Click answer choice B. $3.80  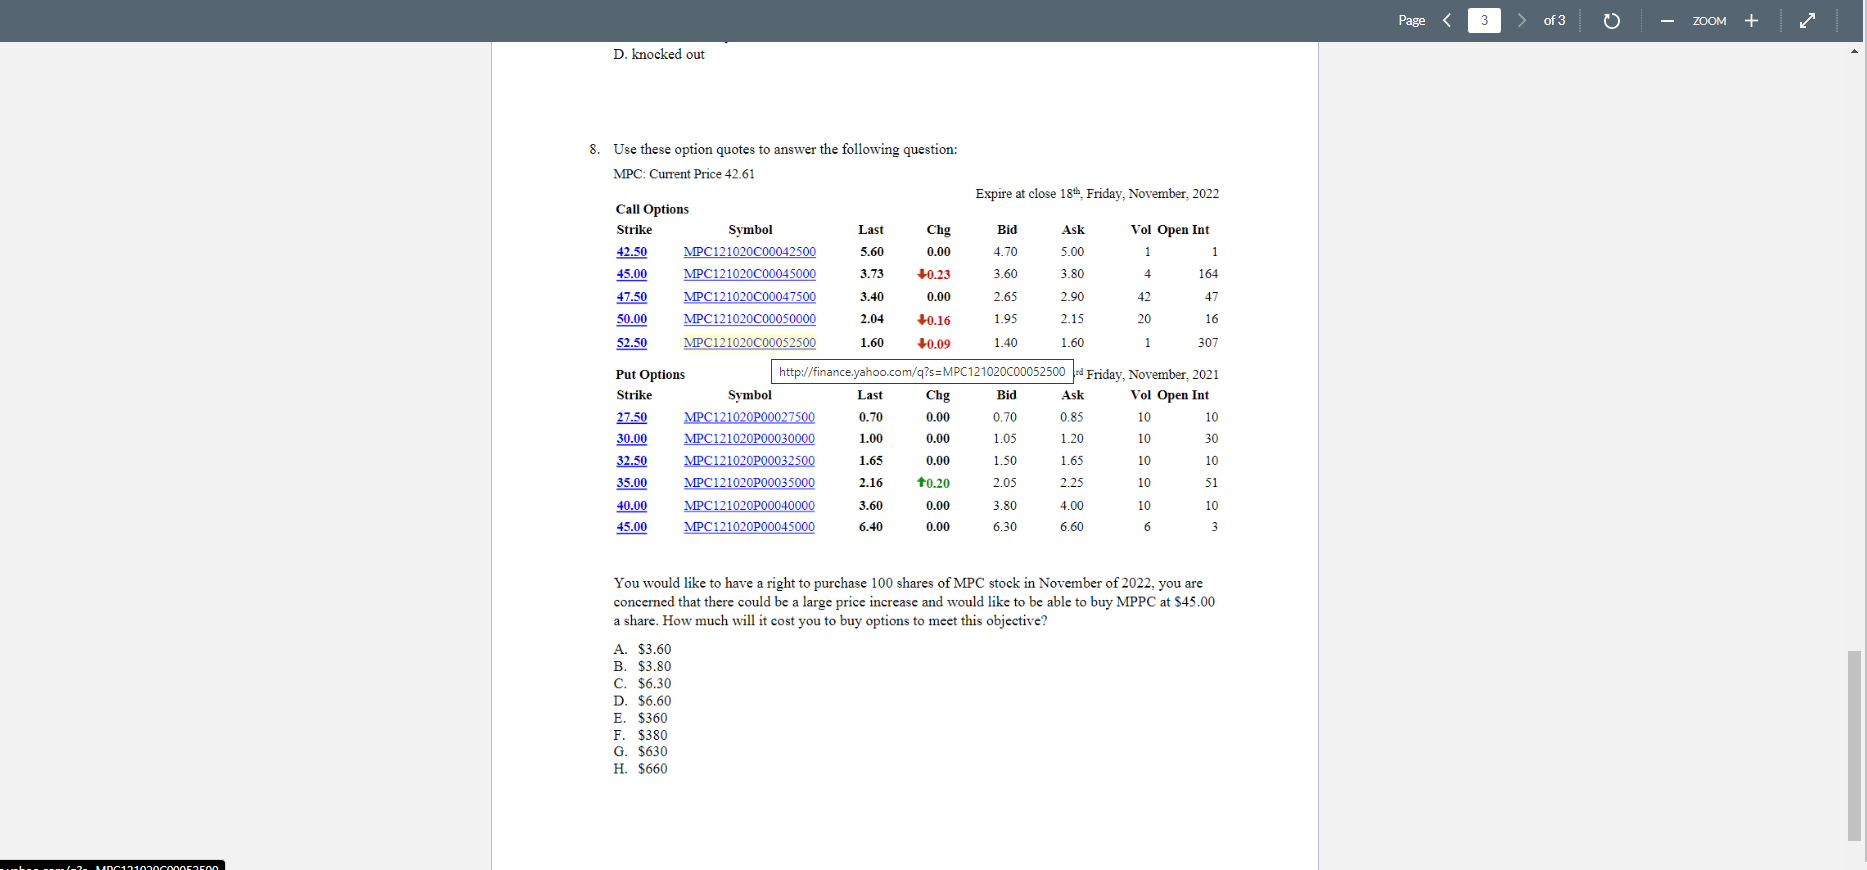[x=642, y=667]
